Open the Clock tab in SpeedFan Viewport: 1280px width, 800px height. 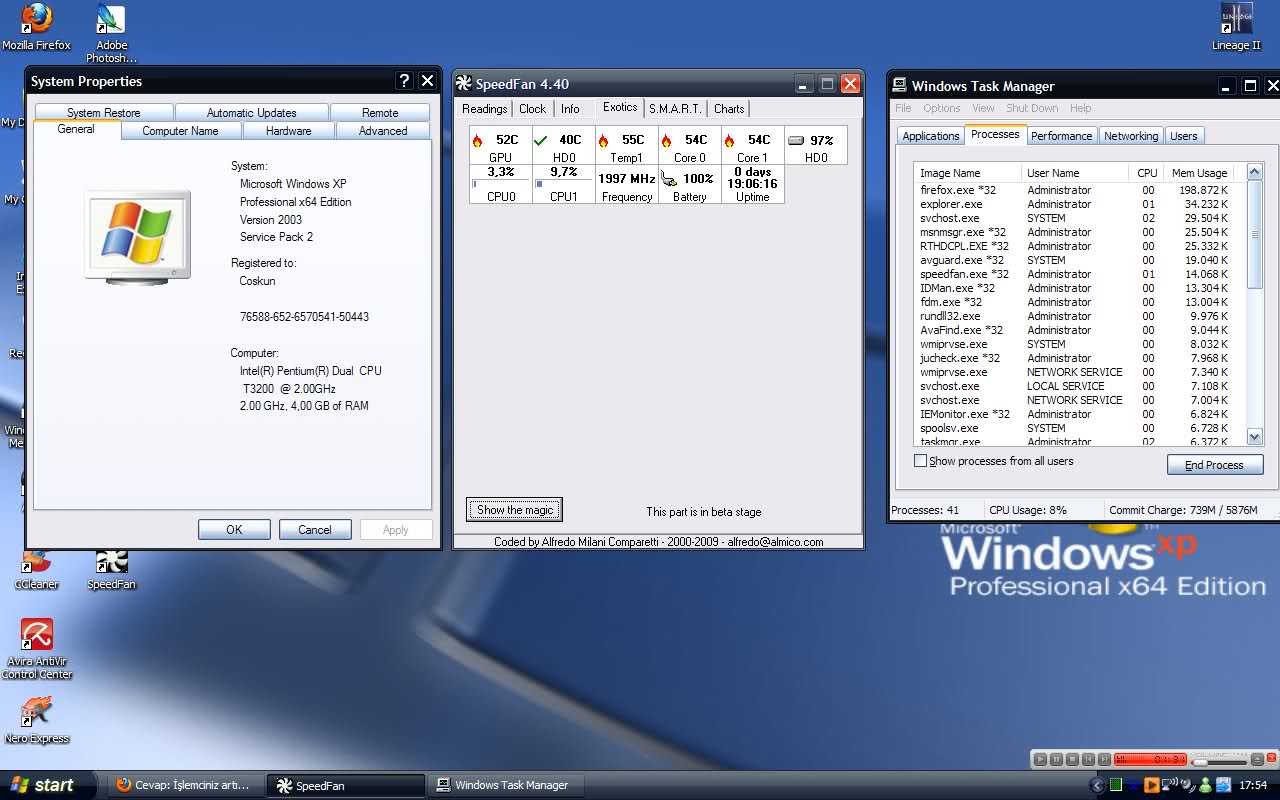533,108
